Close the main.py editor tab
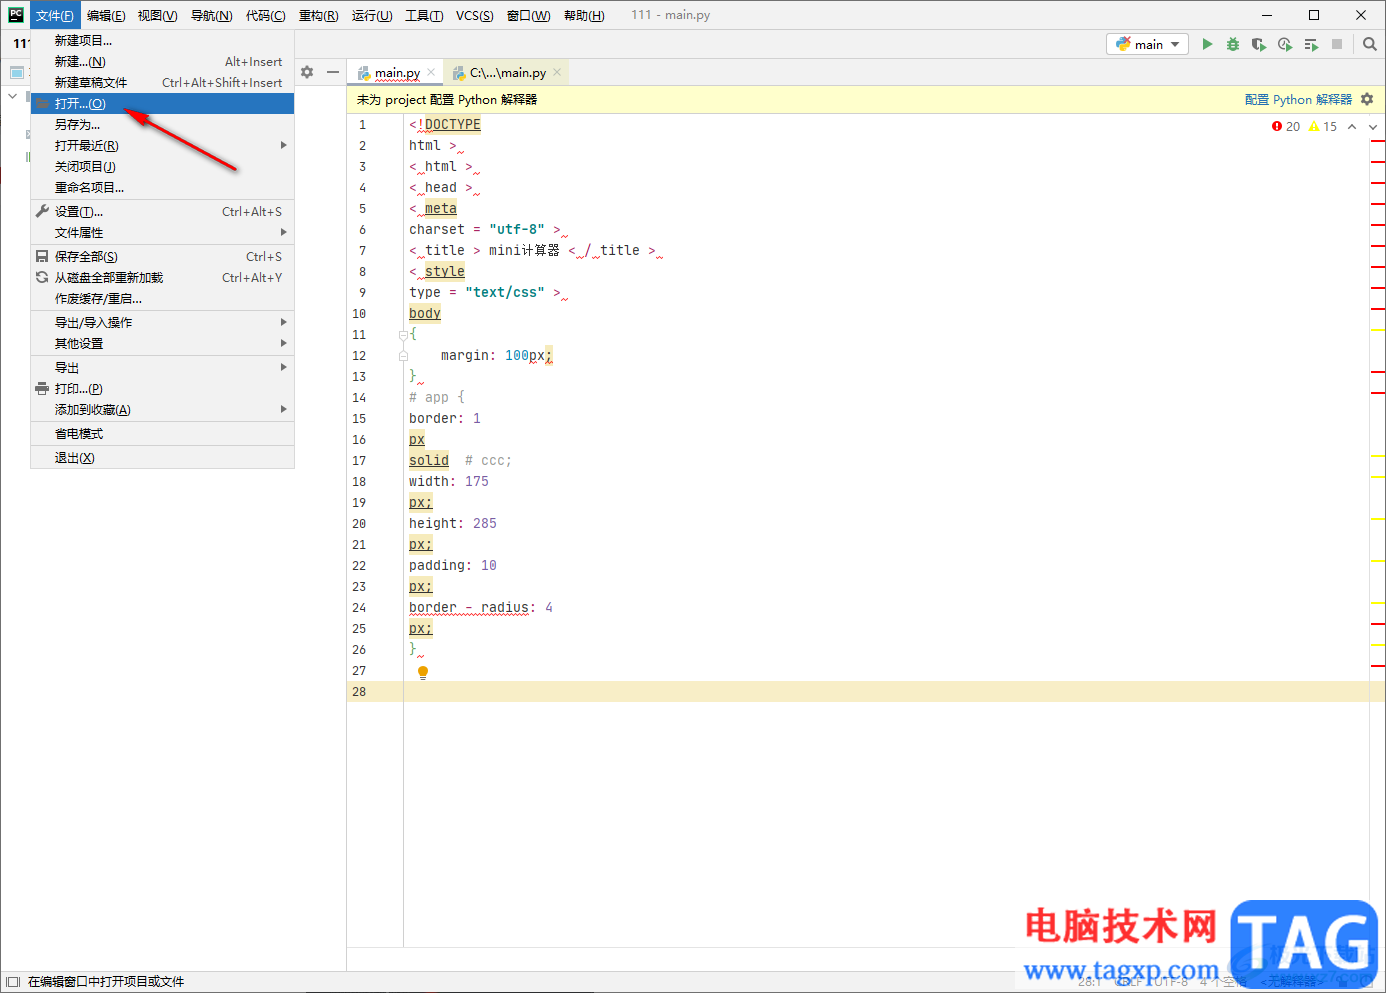Screen dimensions: 1386x993 click(431, 72)
